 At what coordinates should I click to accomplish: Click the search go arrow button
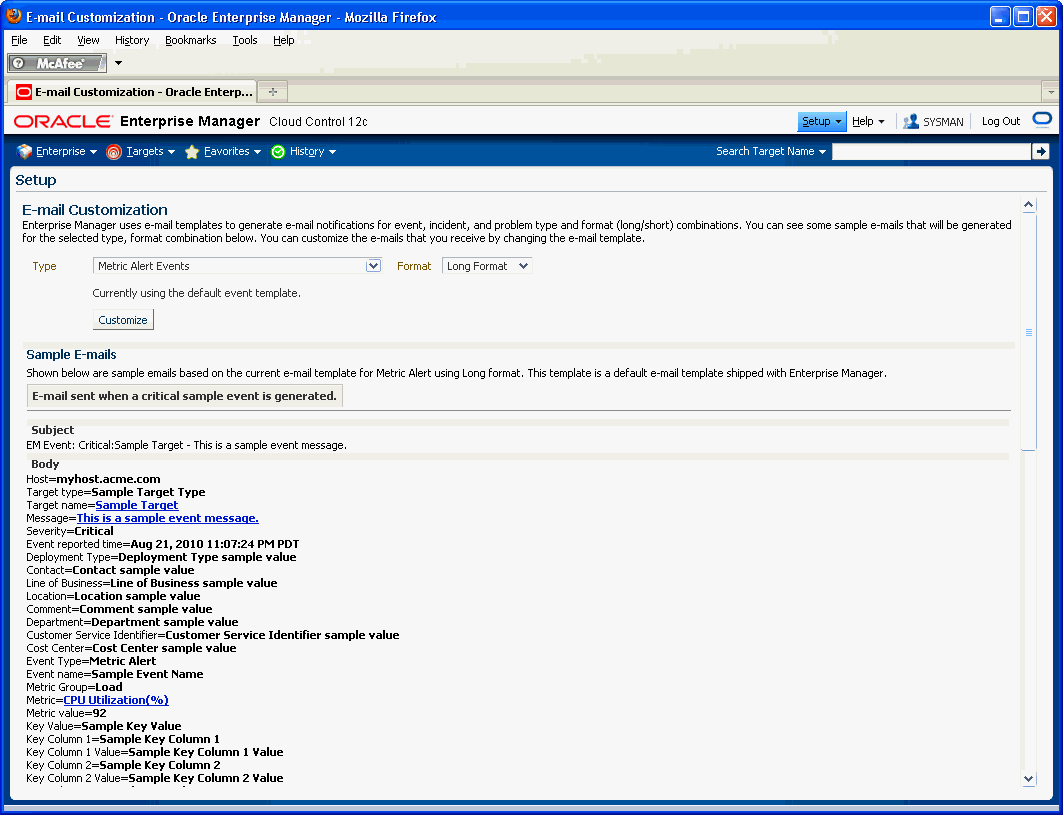pos(1041,151)
